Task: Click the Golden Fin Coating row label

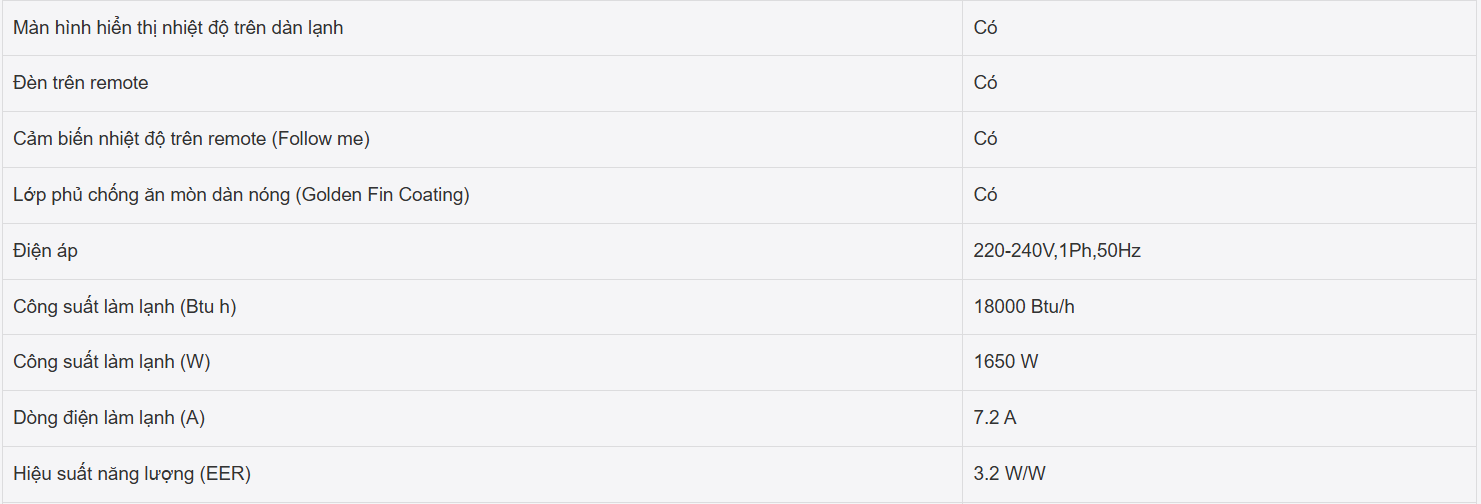Action: coord(241,195)
